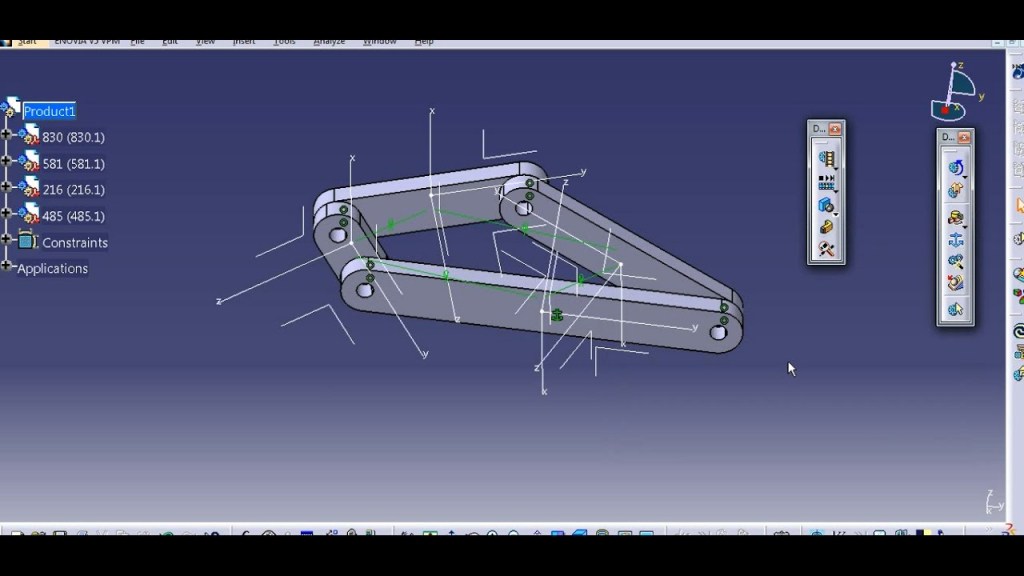Click the Fixed Part anchor icon
Screen dimensions: 1024x576
pyautogui.click(x=955, y=240)
